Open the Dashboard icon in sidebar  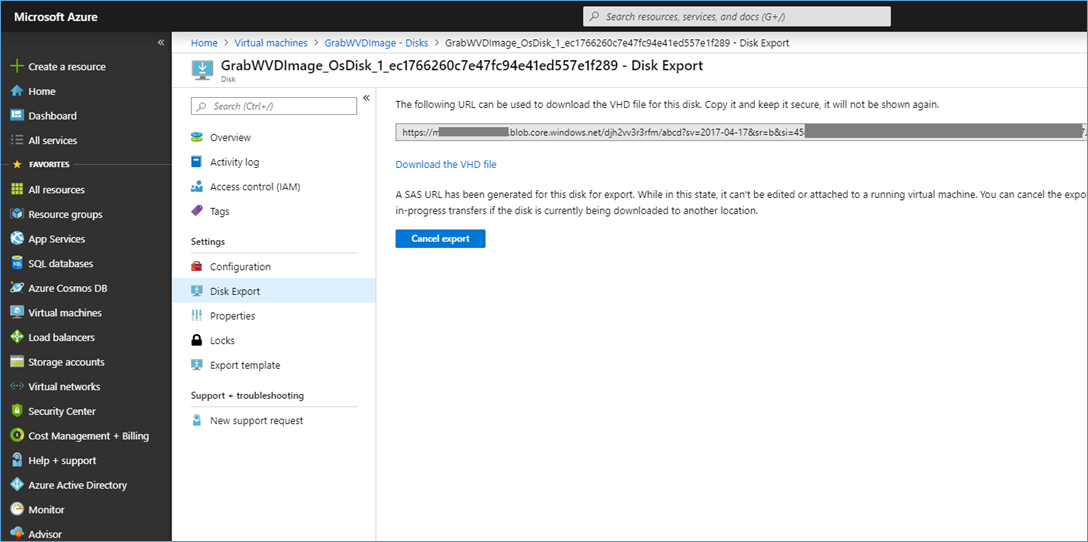pos(17,116)
